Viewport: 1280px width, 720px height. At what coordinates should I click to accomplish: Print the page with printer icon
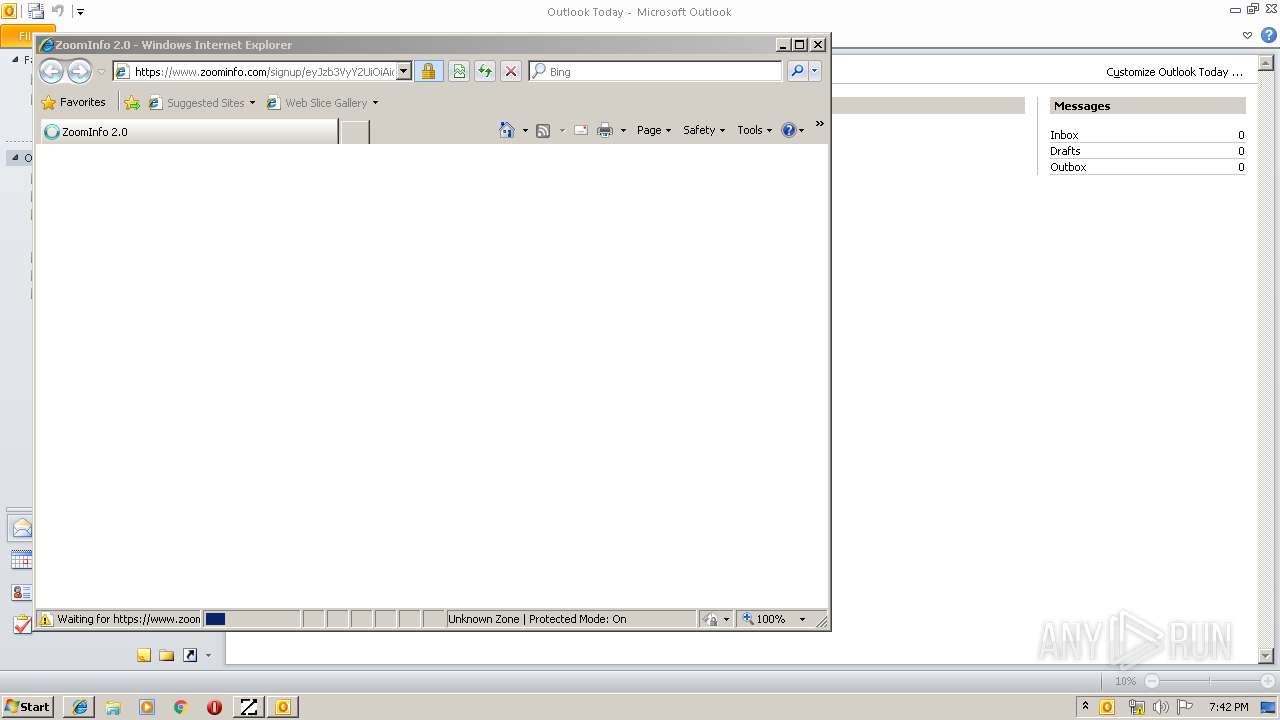pos(605,130)
